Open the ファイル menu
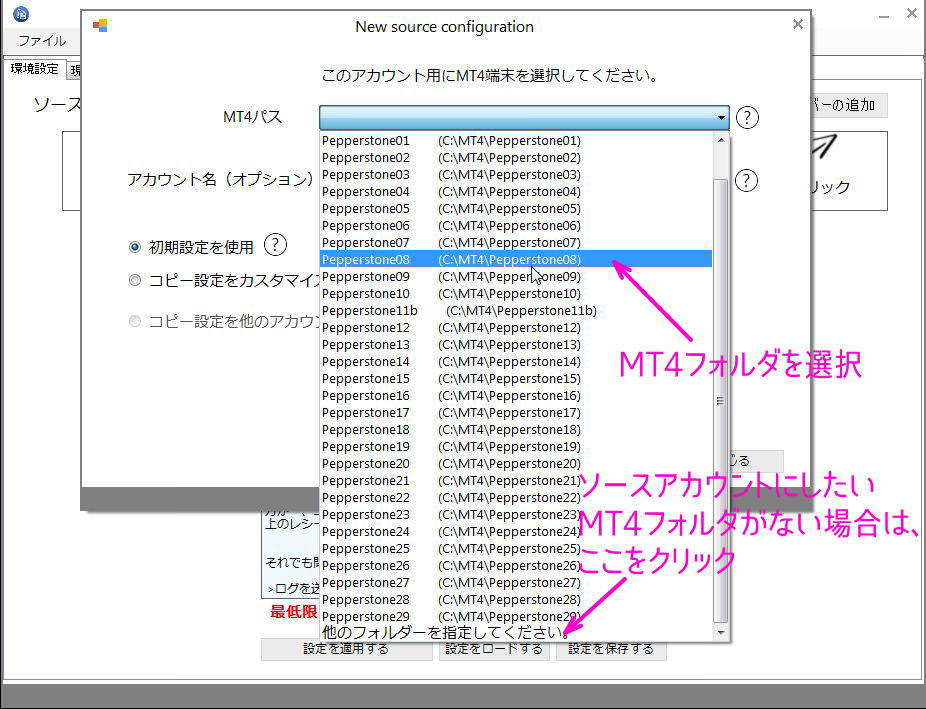The height and width of the screenshot is (709, 926). 40,42
